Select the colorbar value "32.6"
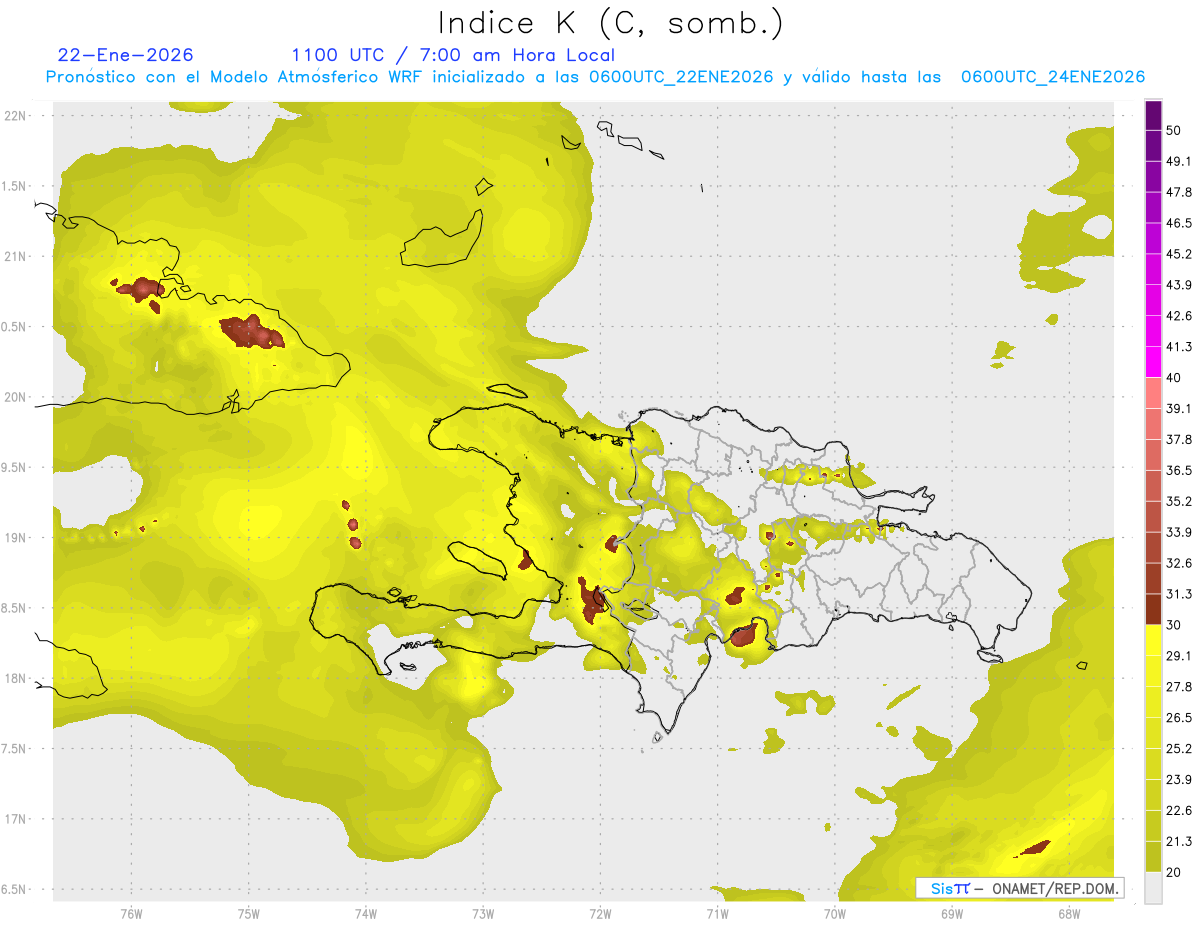The image size is (1200, 927). tap(1178, 563)
